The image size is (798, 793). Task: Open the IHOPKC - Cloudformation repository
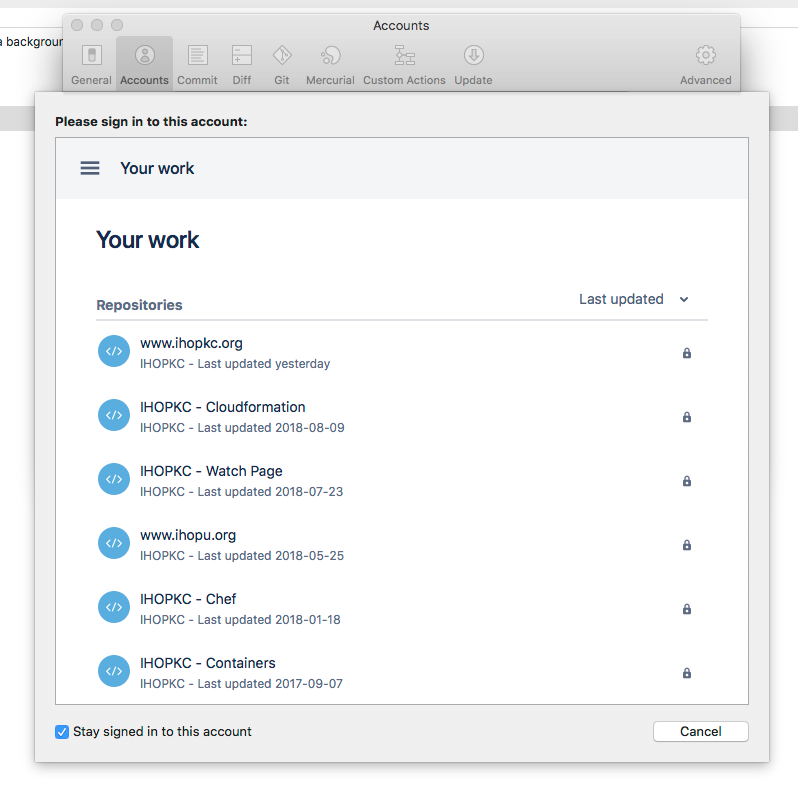222,407
